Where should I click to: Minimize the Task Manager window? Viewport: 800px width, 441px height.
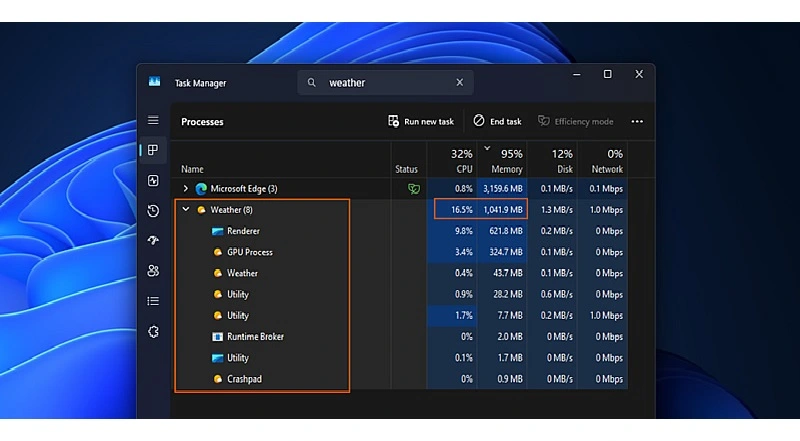pos(577,75)
